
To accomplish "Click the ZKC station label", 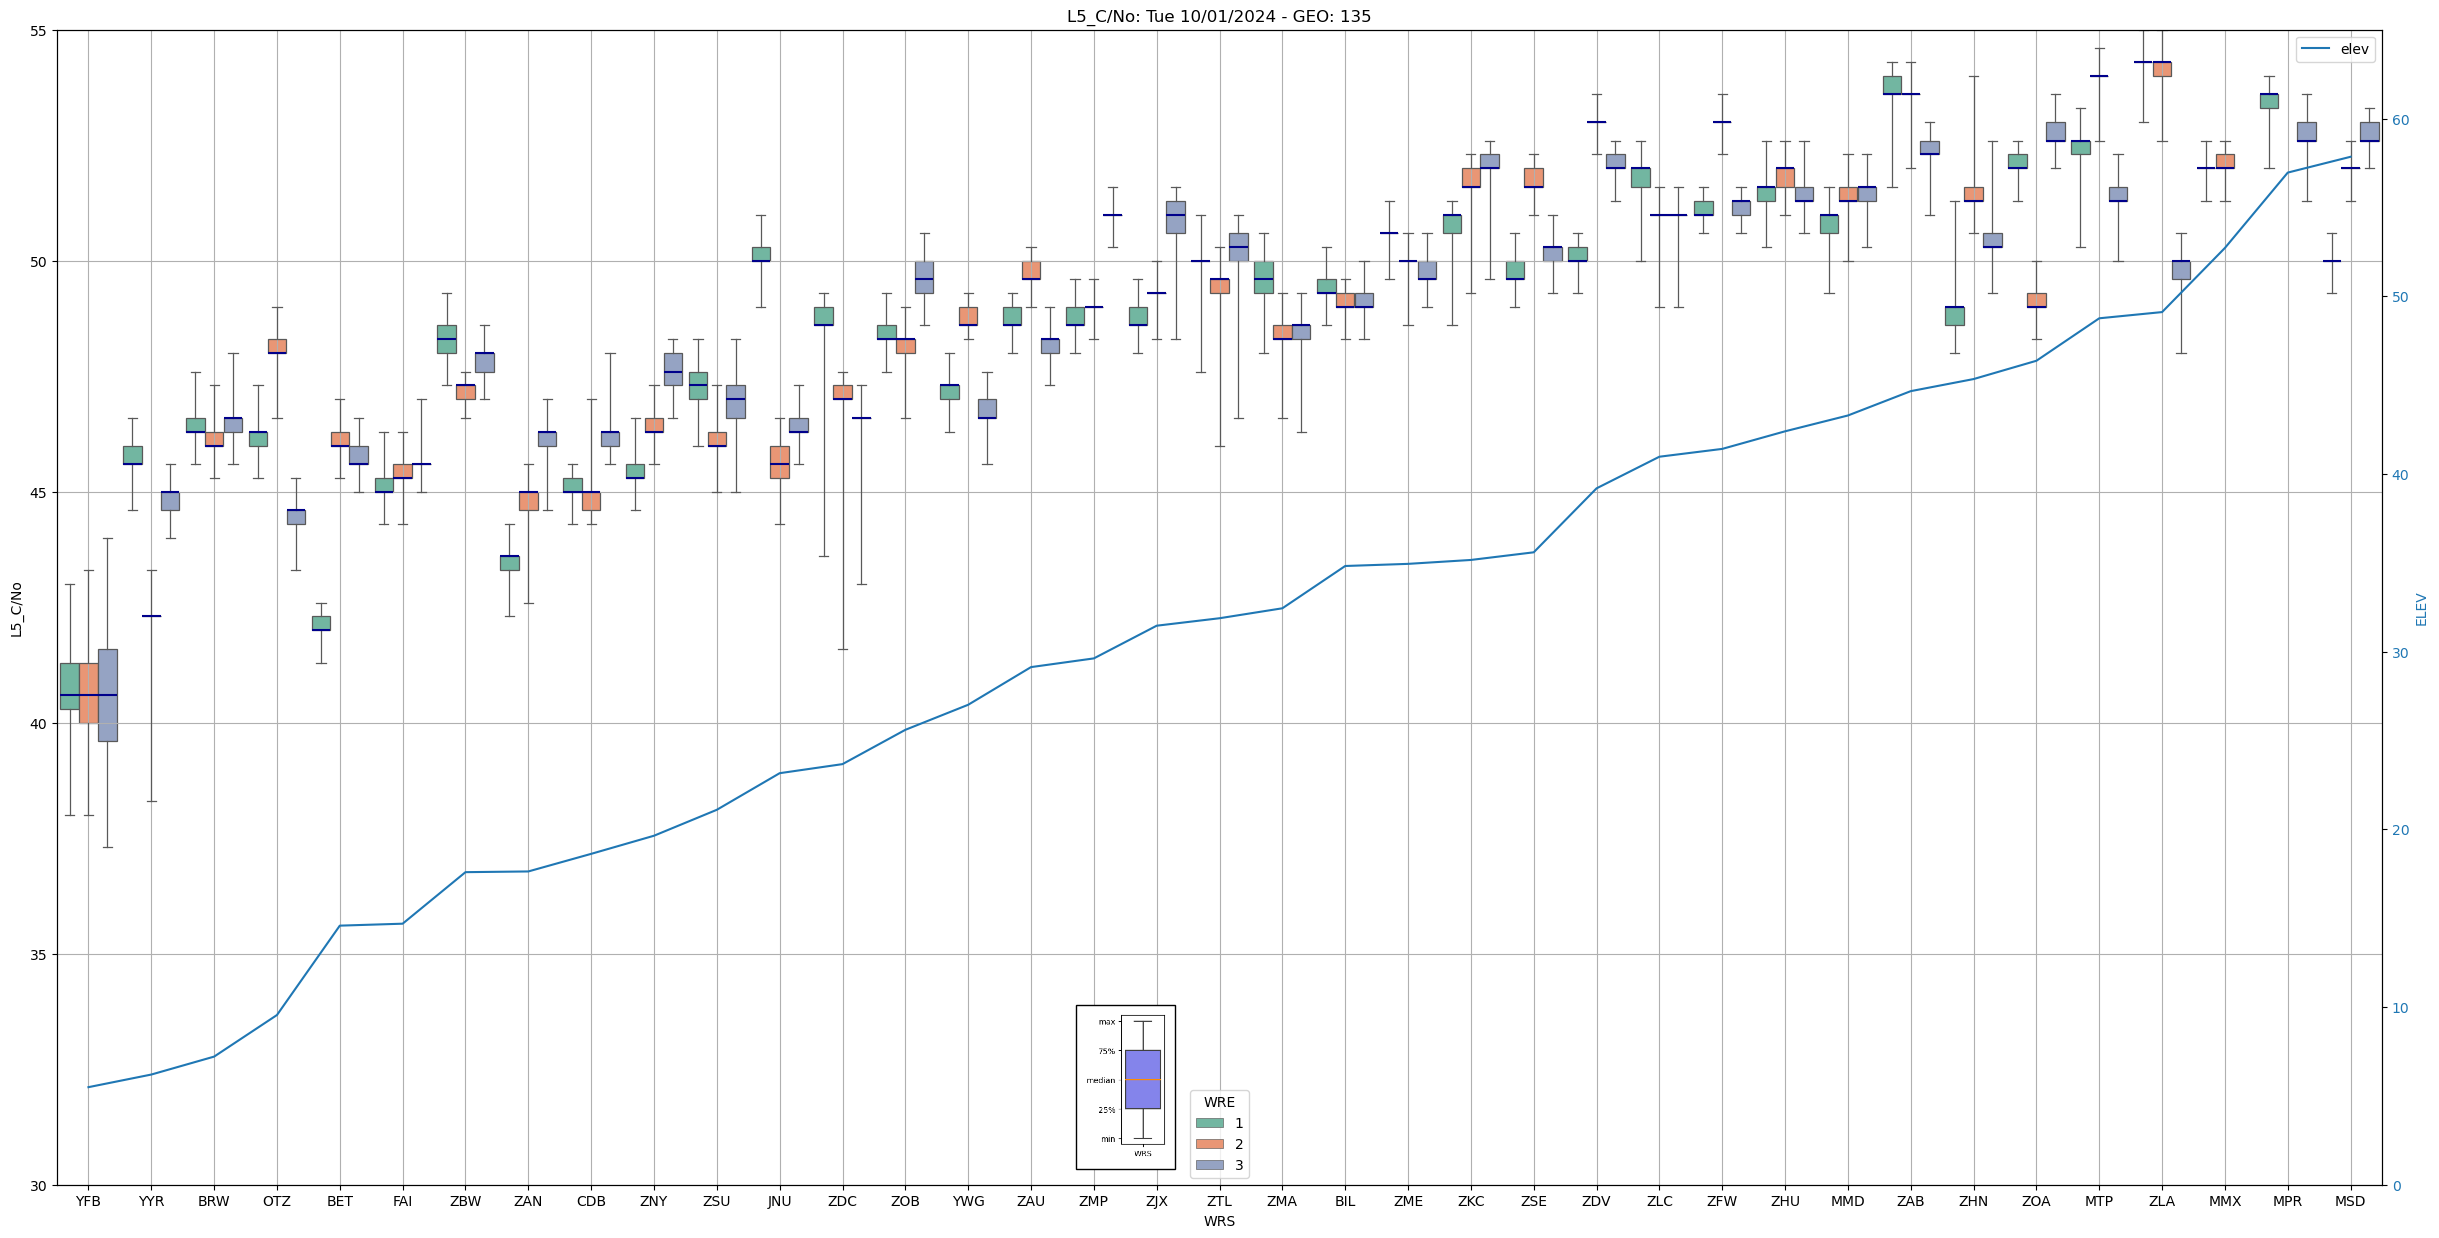I will (1471, 1201).
